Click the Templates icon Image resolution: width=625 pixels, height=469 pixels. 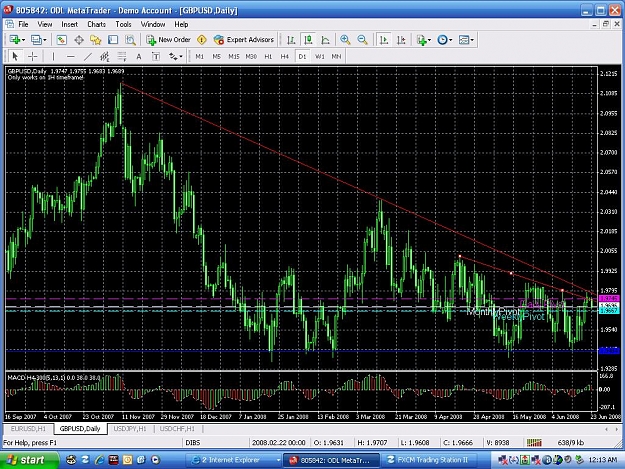[x=464, y=40]
